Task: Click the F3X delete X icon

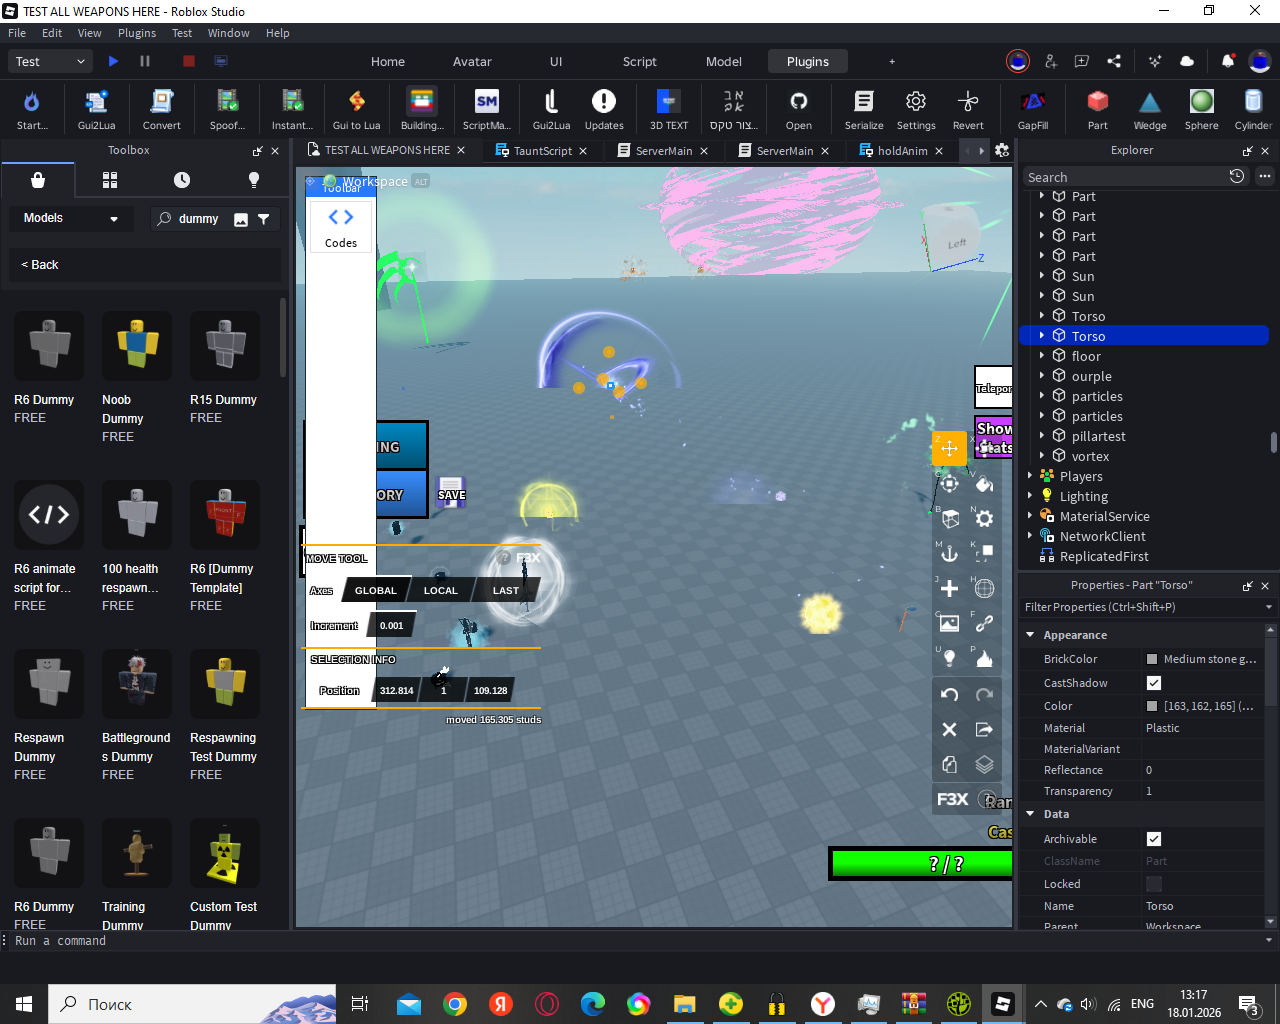Action: (x=950, y=730)
